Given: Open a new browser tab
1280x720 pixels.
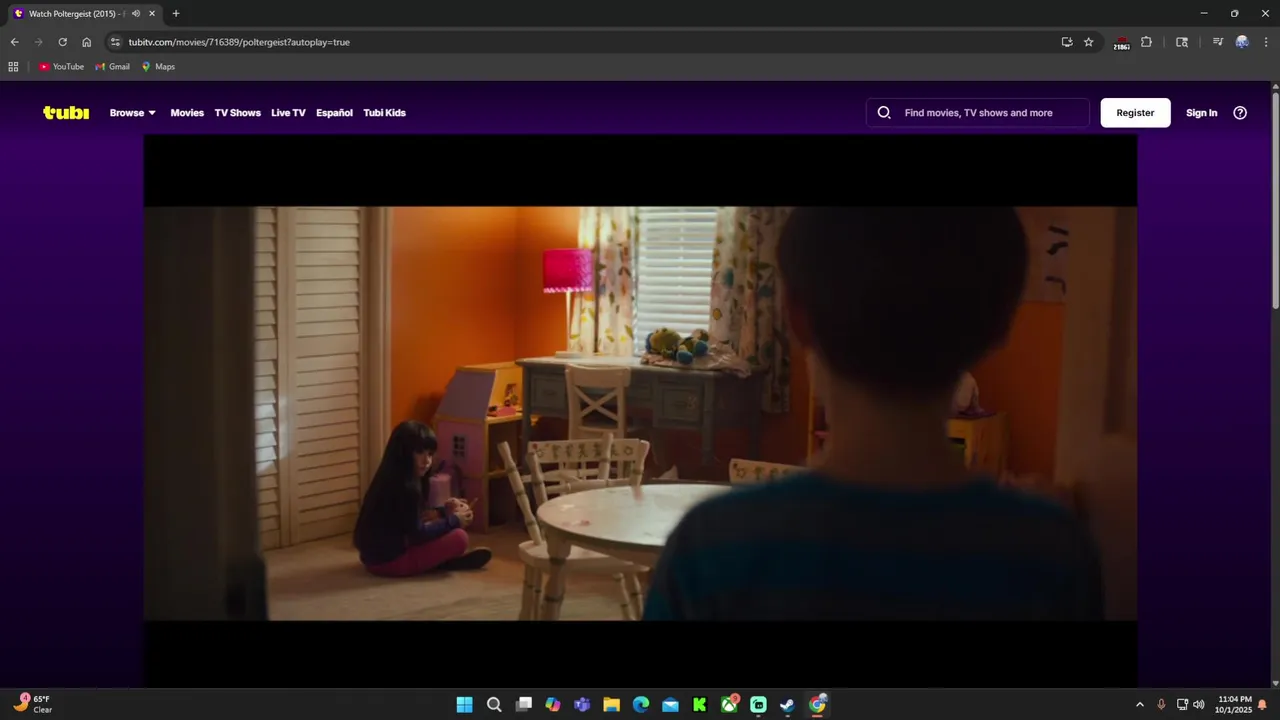Looking at the screenshot, I should click(x=176, y=14).
